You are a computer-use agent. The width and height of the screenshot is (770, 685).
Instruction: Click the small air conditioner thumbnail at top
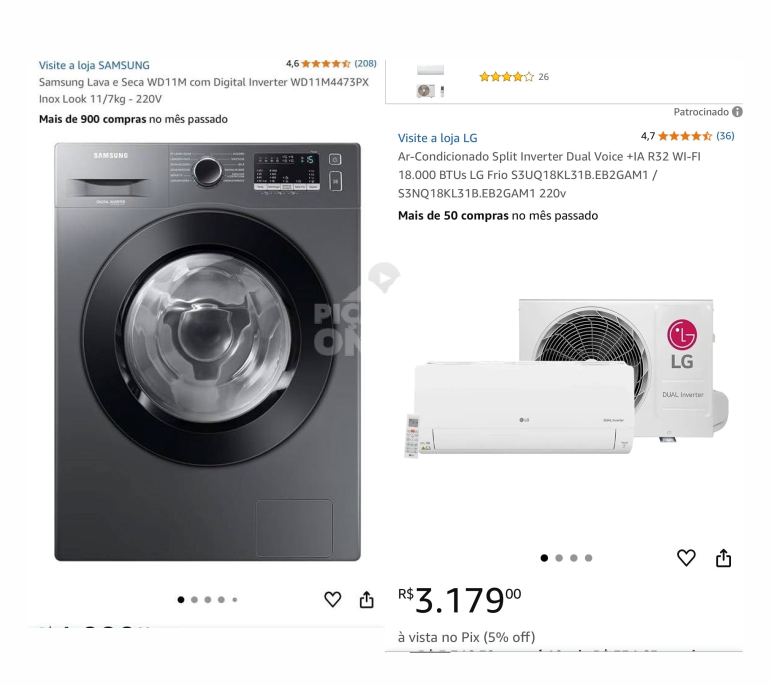[431, 81]
